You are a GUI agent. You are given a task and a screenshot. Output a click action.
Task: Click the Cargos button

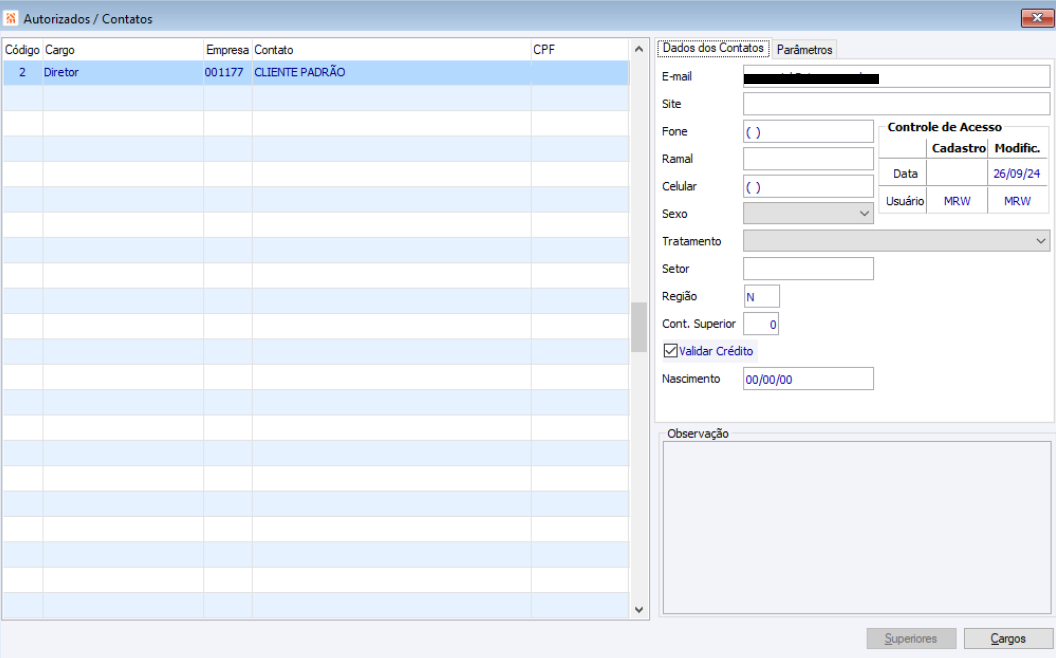point(1008,638)
